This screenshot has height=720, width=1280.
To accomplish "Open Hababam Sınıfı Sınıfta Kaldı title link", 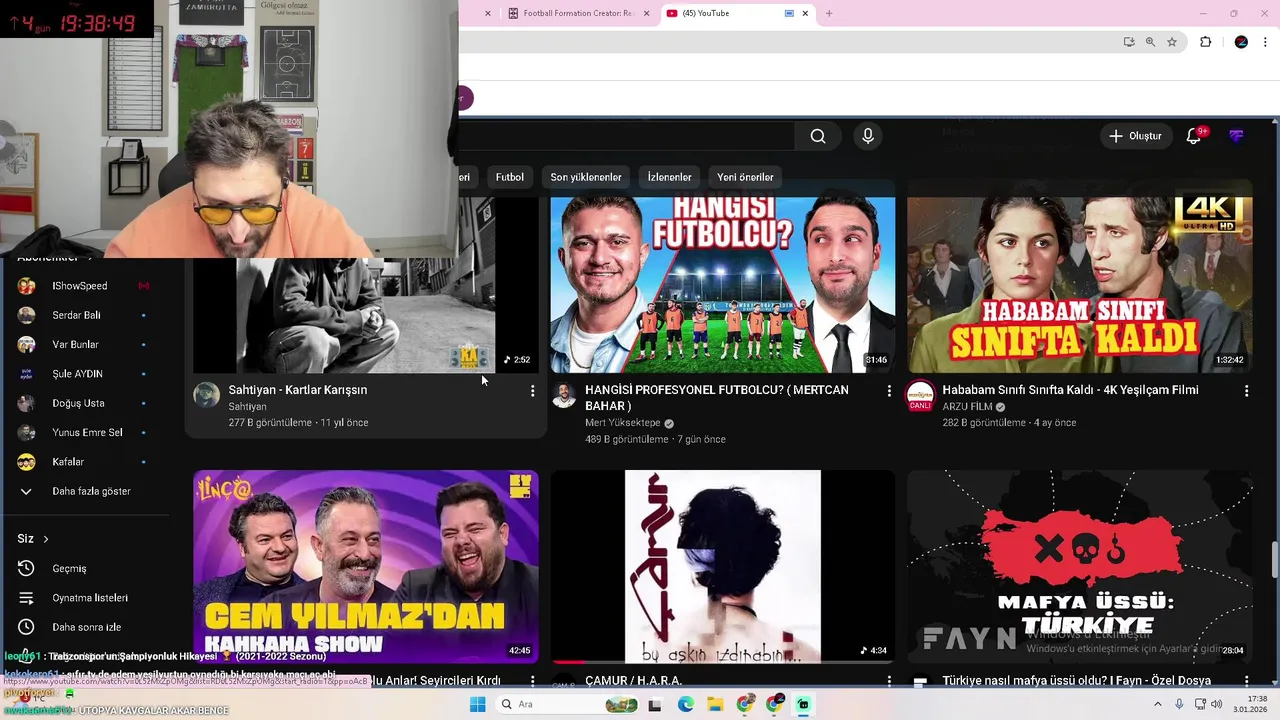I will pyautogui.click(x=1070, y=390).
